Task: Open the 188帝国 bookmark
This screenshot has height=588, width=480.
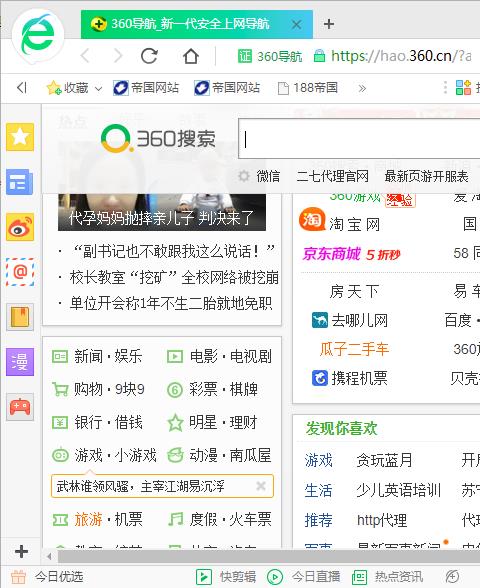Action: 308,88
